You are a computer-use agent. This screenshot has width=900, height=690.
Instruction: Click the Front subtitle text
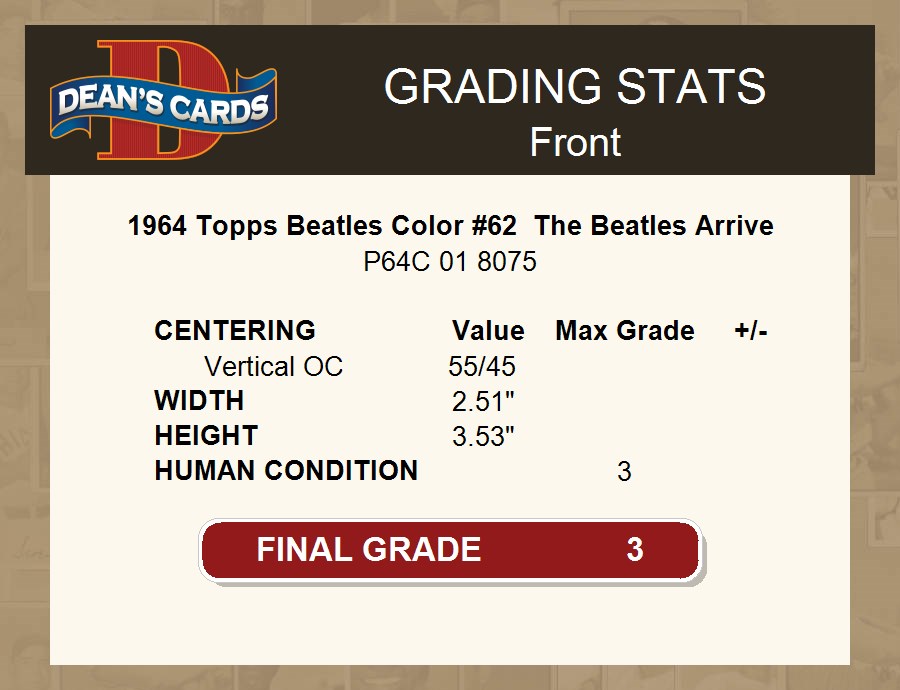click(x=575, y=142)
